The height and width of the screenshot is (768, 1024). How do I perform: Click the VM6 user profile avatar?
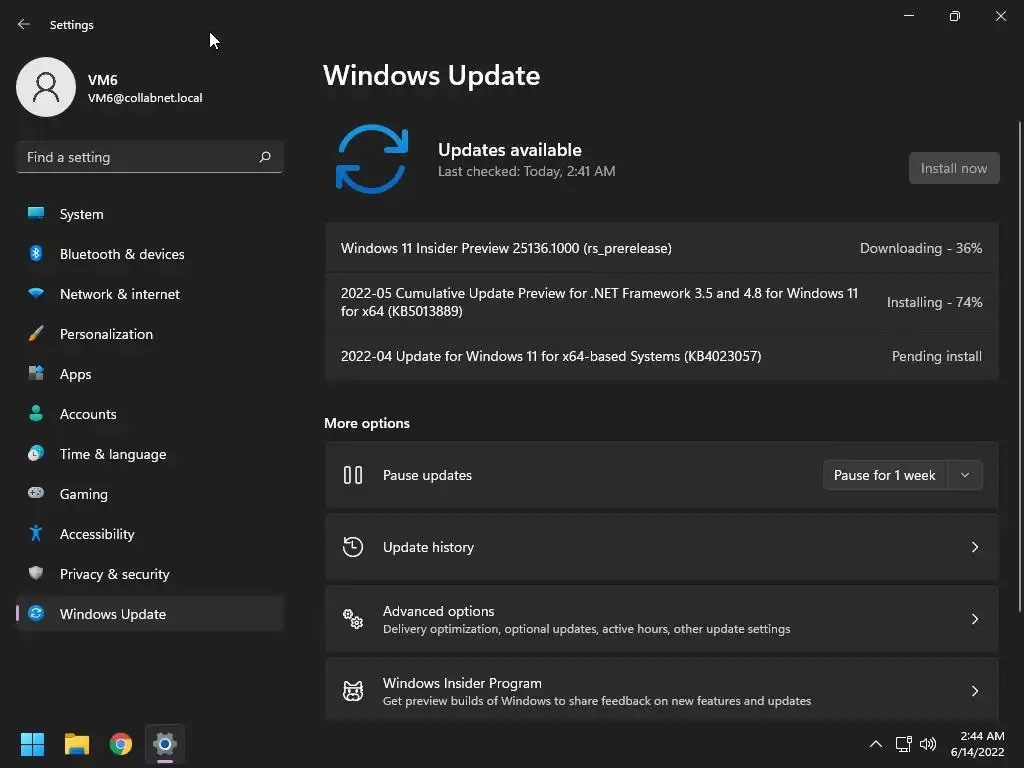point(46,87)
